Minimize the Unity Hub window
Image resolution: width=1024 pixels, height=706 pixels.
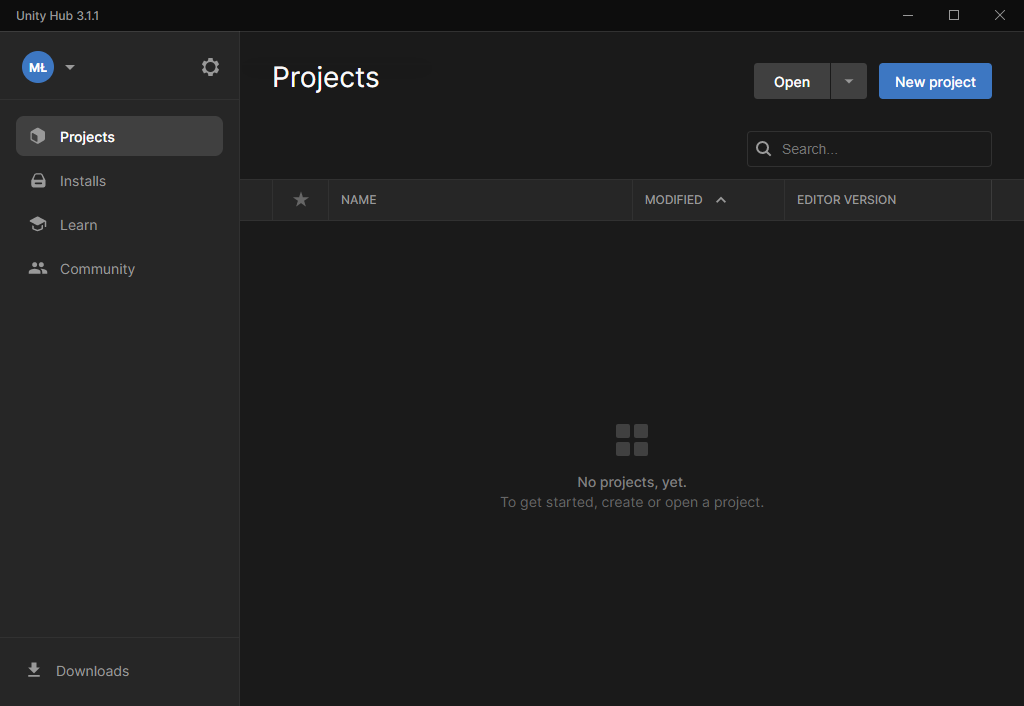click(x=908, y=15)
